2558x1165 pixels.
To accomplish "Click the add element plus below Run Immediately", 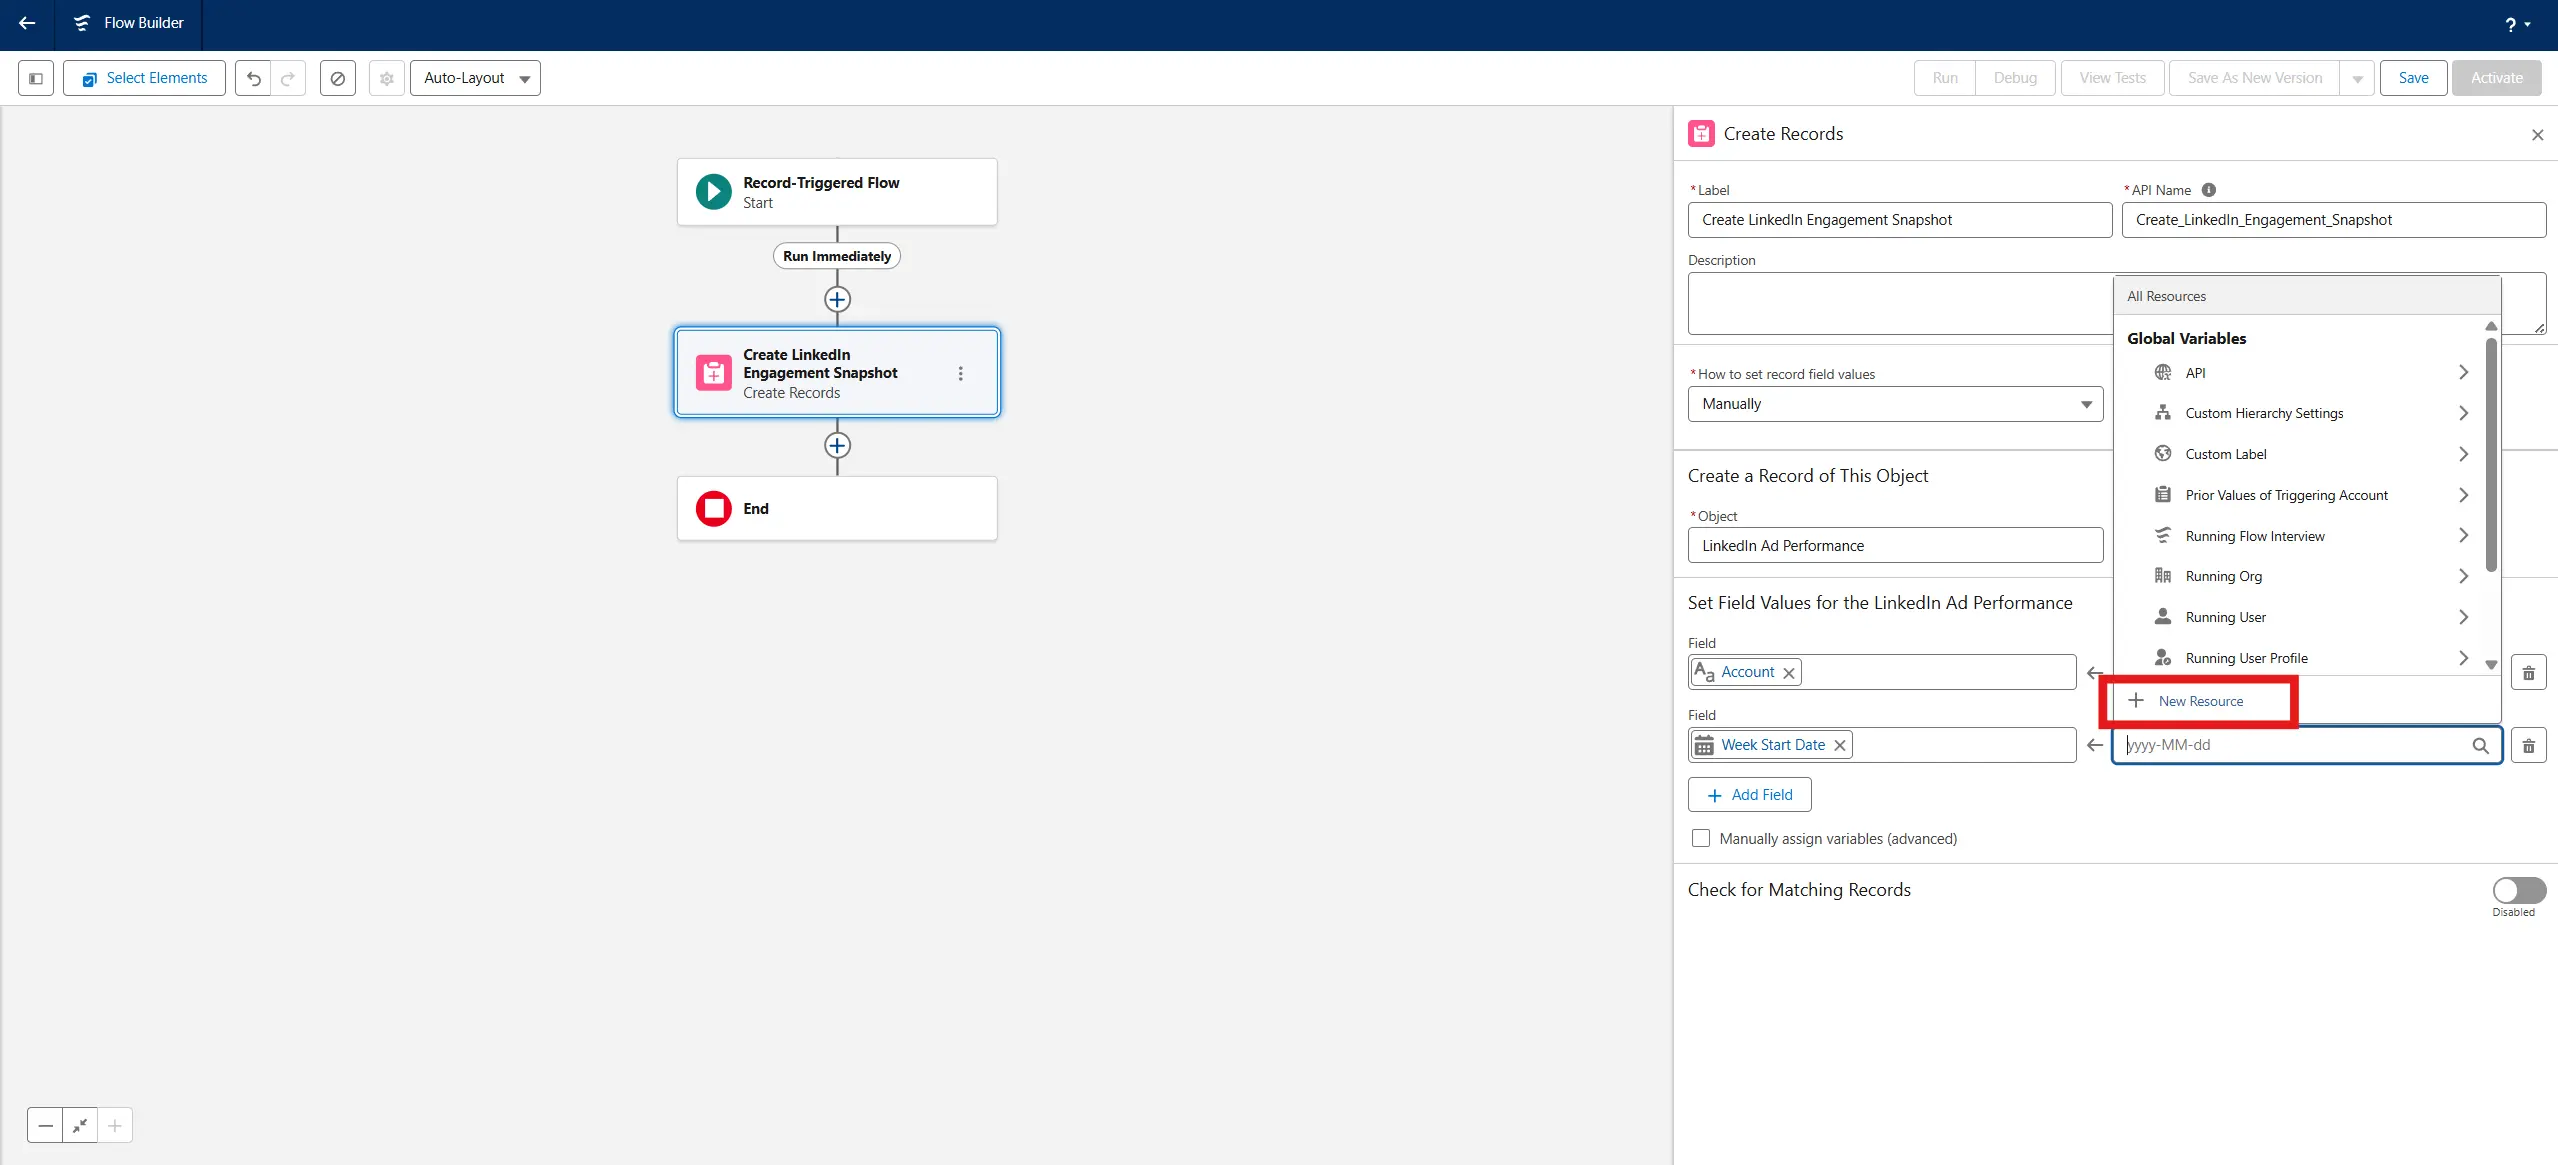I will (837, 299).
